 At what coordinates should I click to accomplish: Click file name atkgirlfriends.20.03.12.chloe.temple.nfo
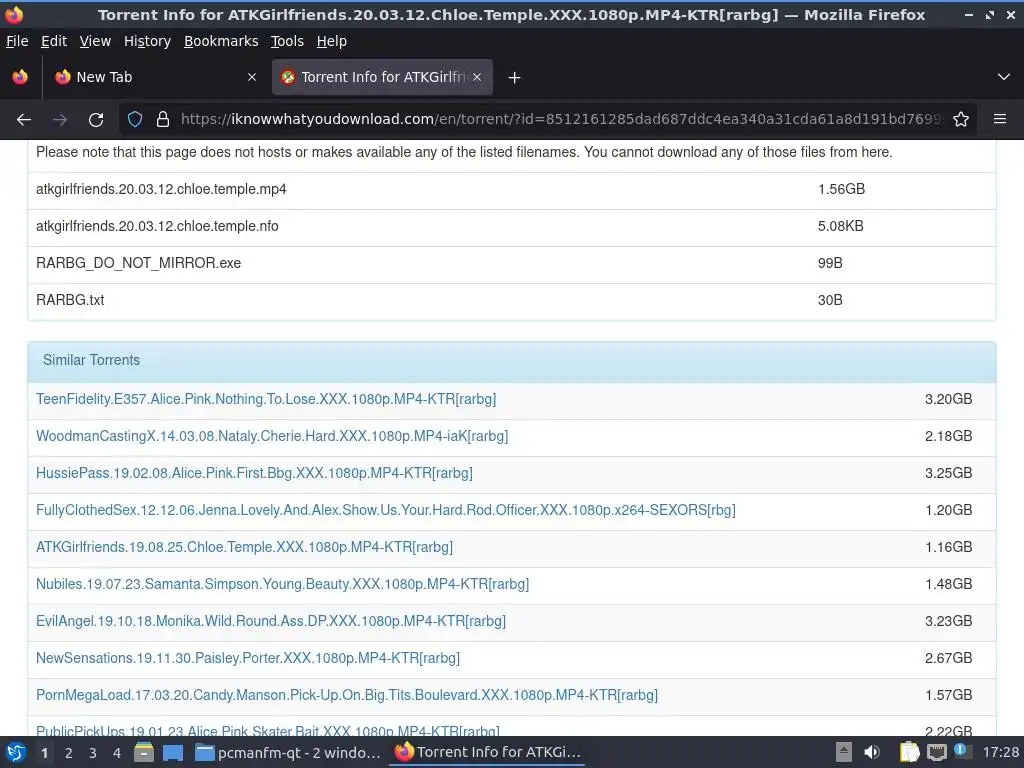[157, 226]
